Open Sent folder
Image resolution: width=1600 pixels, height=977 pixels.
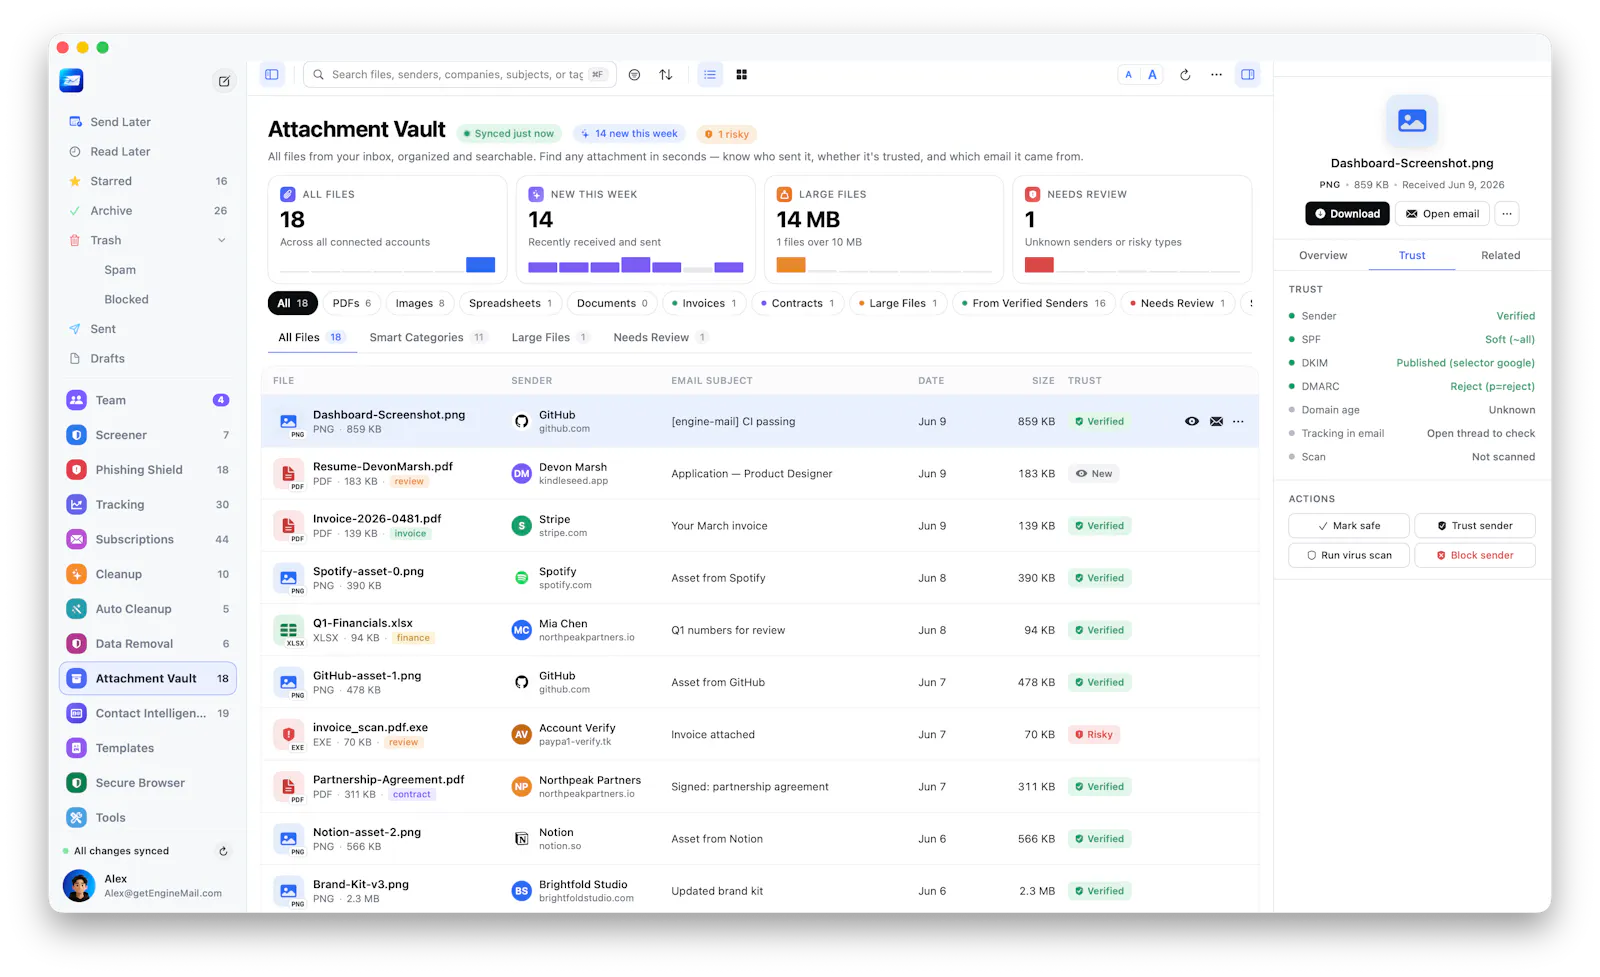coord(148,329)
